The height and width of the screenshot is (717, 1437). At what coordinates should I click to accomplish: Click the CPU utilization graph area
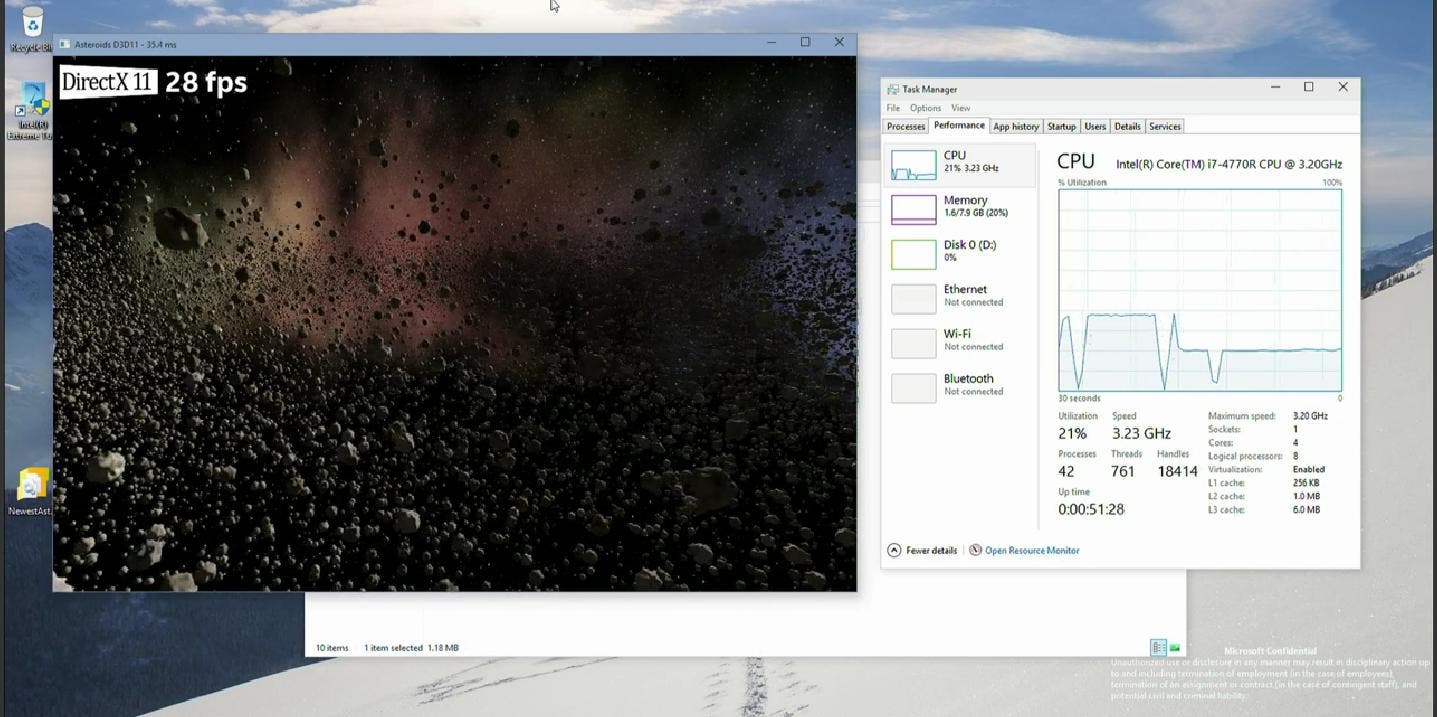point(1200,290)
